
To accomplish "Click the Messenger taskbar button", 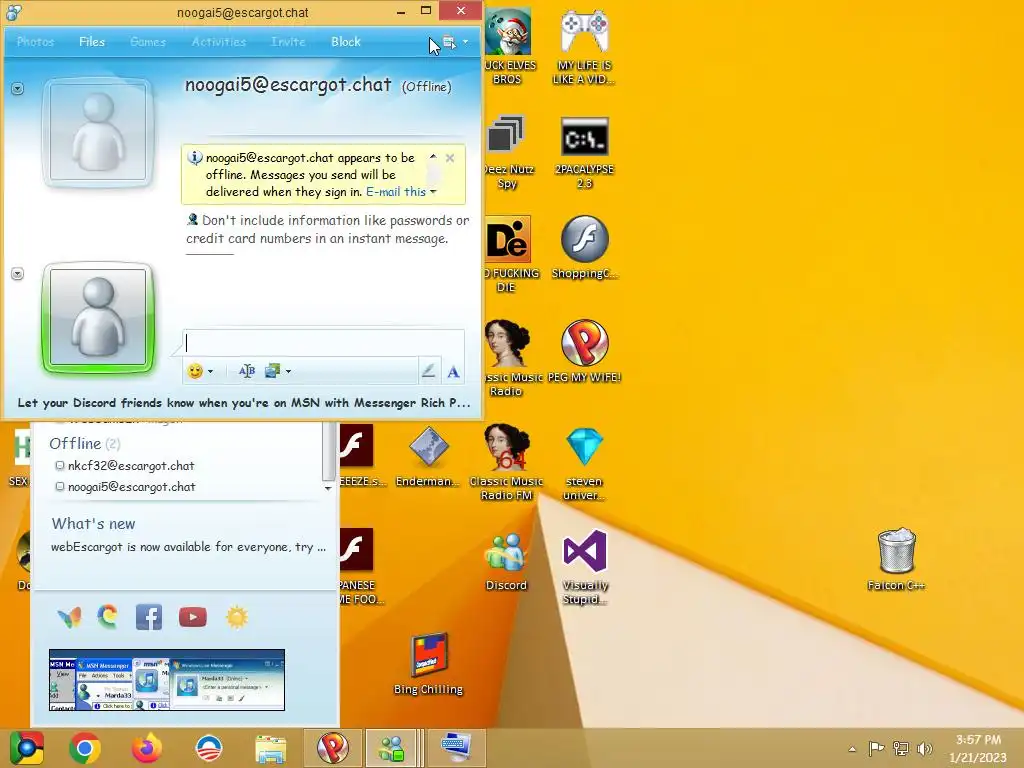I will click(392, 748).
